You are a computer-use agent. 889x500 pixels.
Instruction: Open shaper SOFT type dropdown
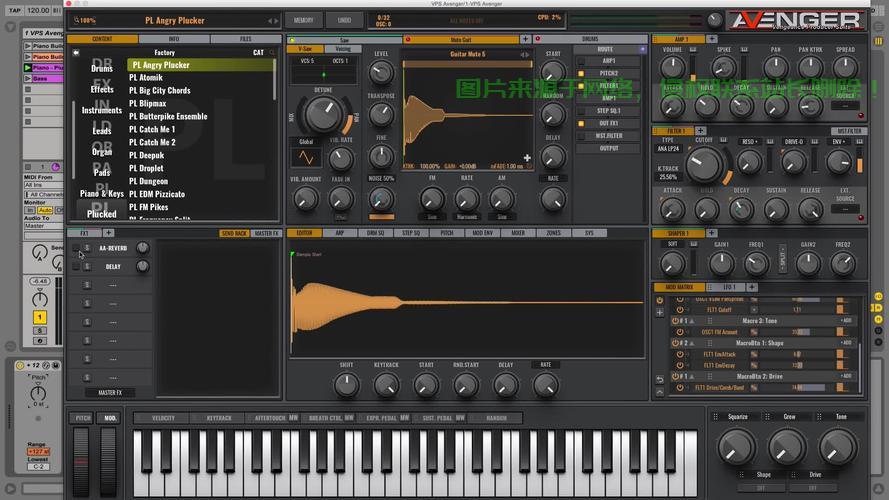pyautogui.click(x=672, y=244)
